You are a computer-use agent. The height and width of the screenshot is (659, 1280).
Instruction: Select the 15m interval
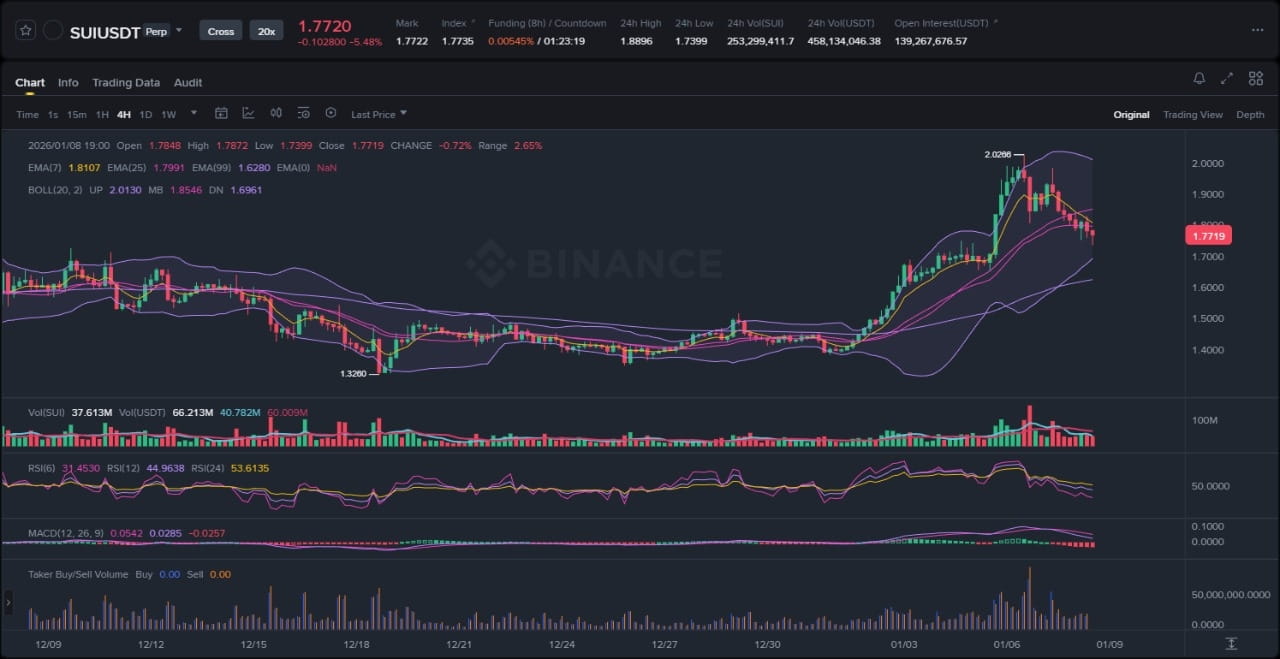(77, 115)
